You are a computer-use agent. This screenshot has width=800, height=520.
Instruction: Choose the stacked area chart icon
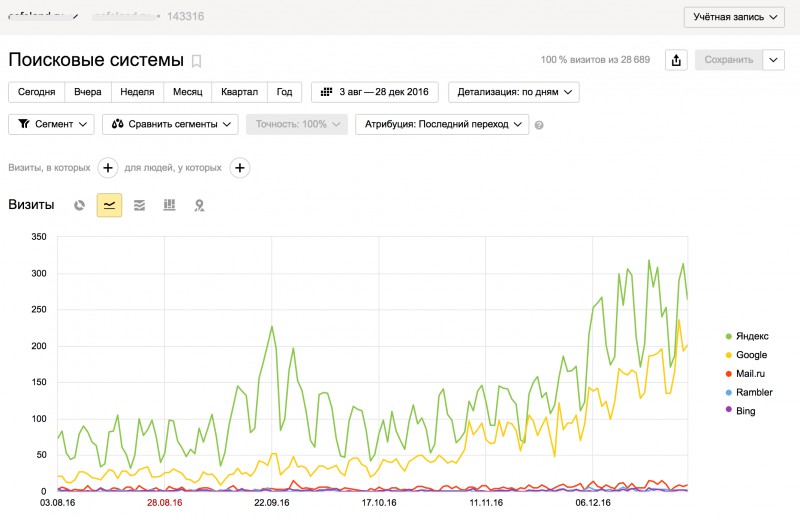point(139,205)
